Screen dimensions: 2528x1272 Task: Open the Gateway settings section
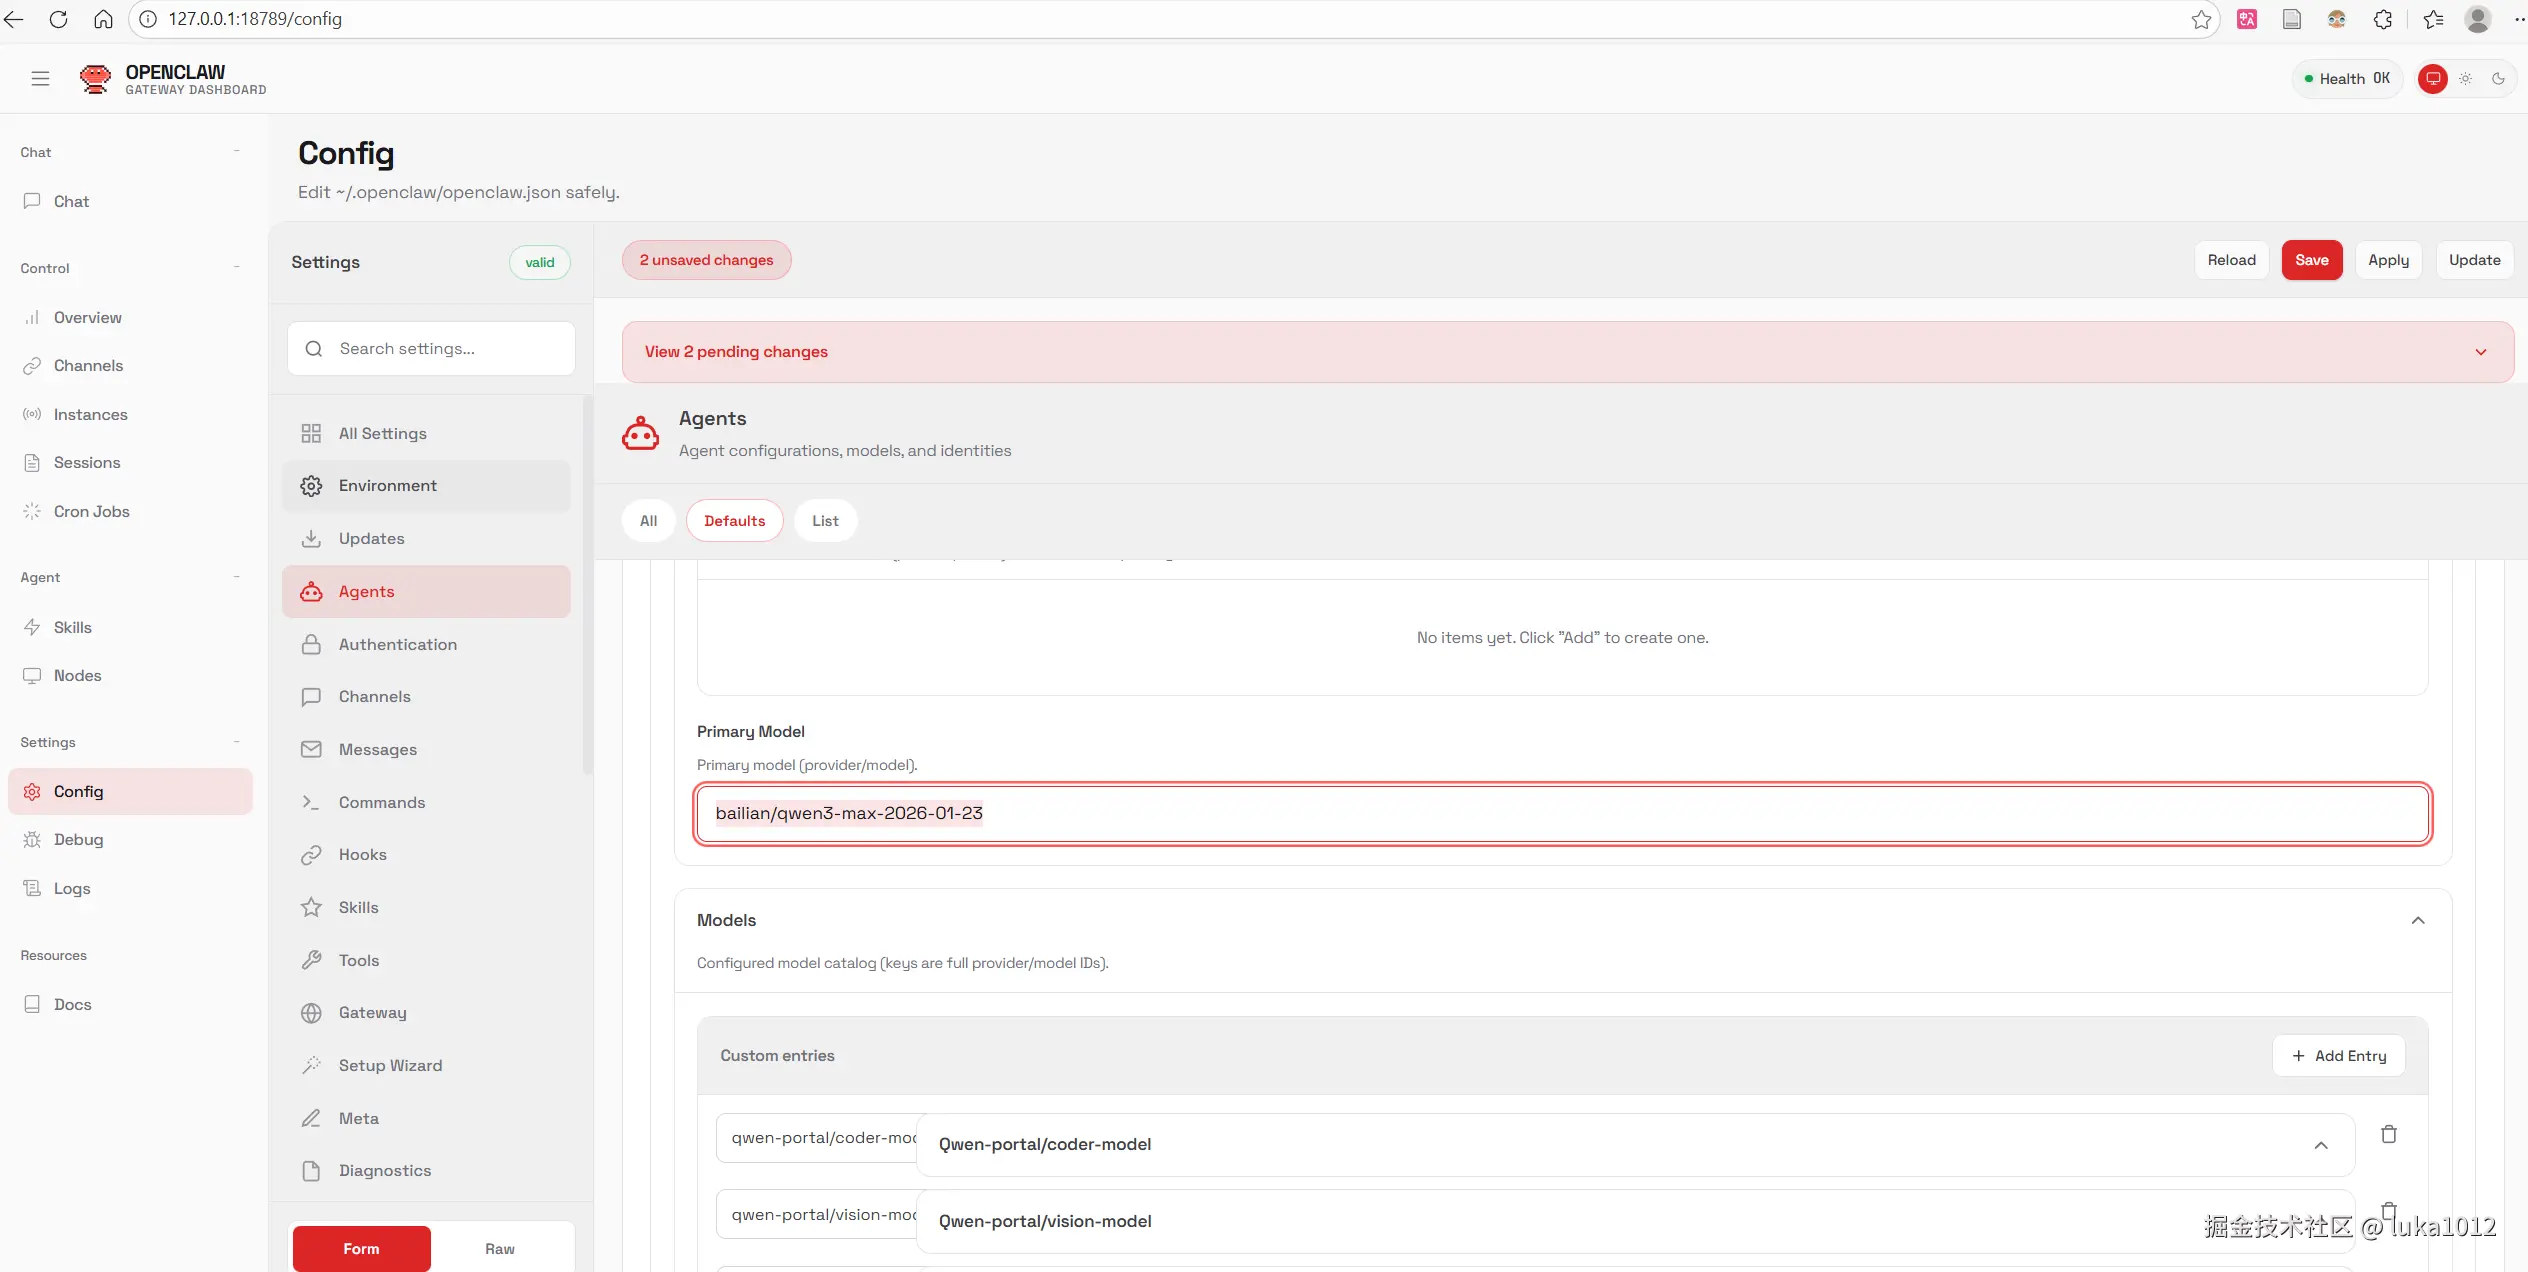[372, 1012]
